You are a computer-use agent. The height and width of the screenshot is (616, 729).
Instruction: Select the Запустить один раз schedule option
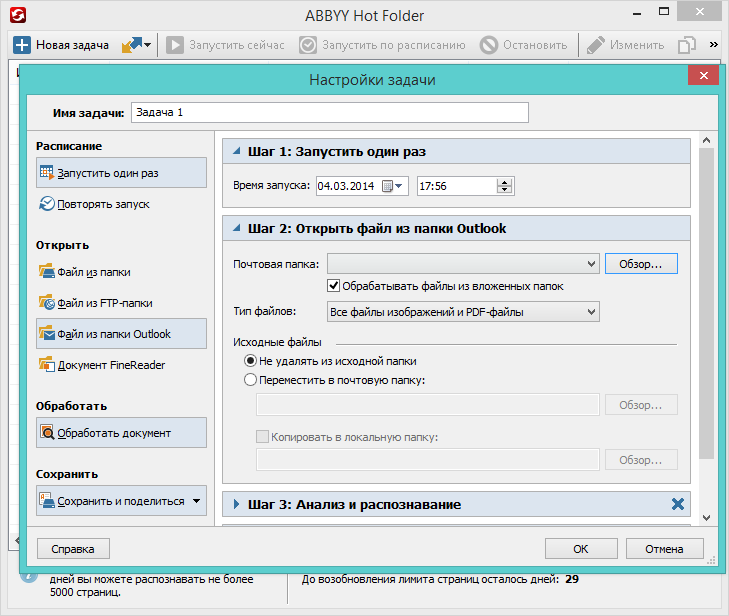[121, 173]
